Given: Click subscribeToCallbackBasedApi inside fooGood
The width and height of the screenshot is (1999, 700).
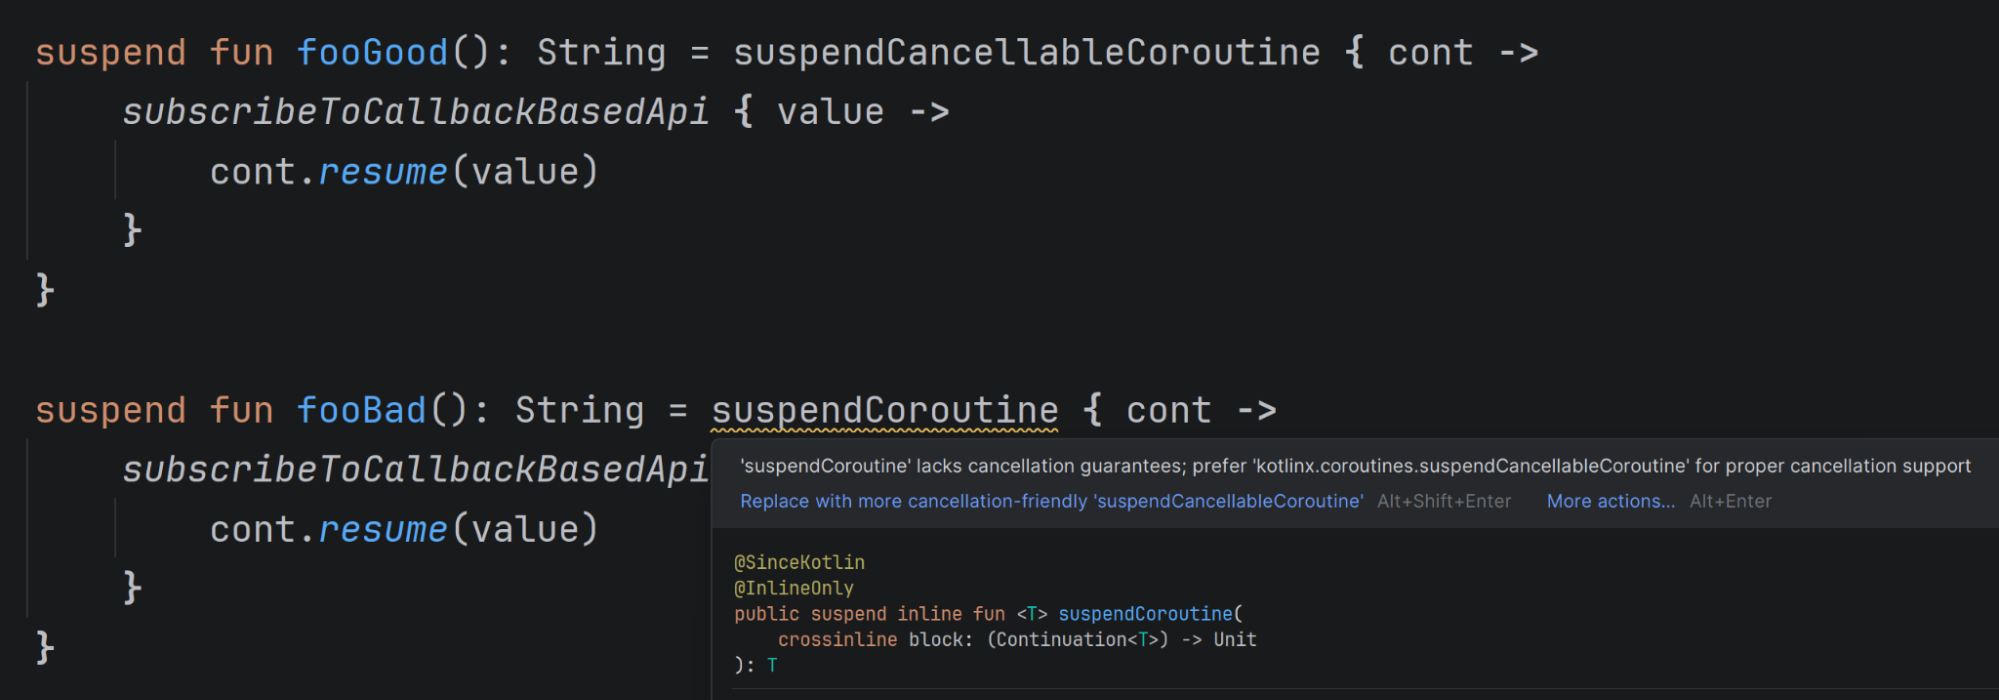Looking at the screenshot, I should 415,112.
